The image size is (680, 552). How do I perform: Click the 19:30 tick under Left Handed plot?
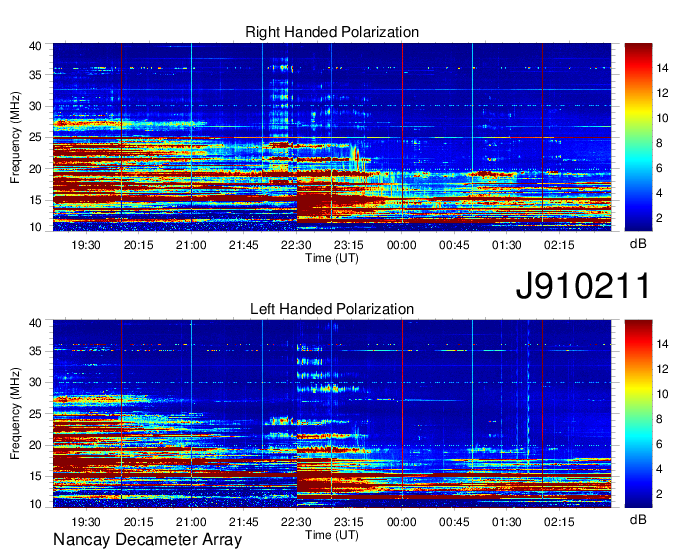coord(86,522)
